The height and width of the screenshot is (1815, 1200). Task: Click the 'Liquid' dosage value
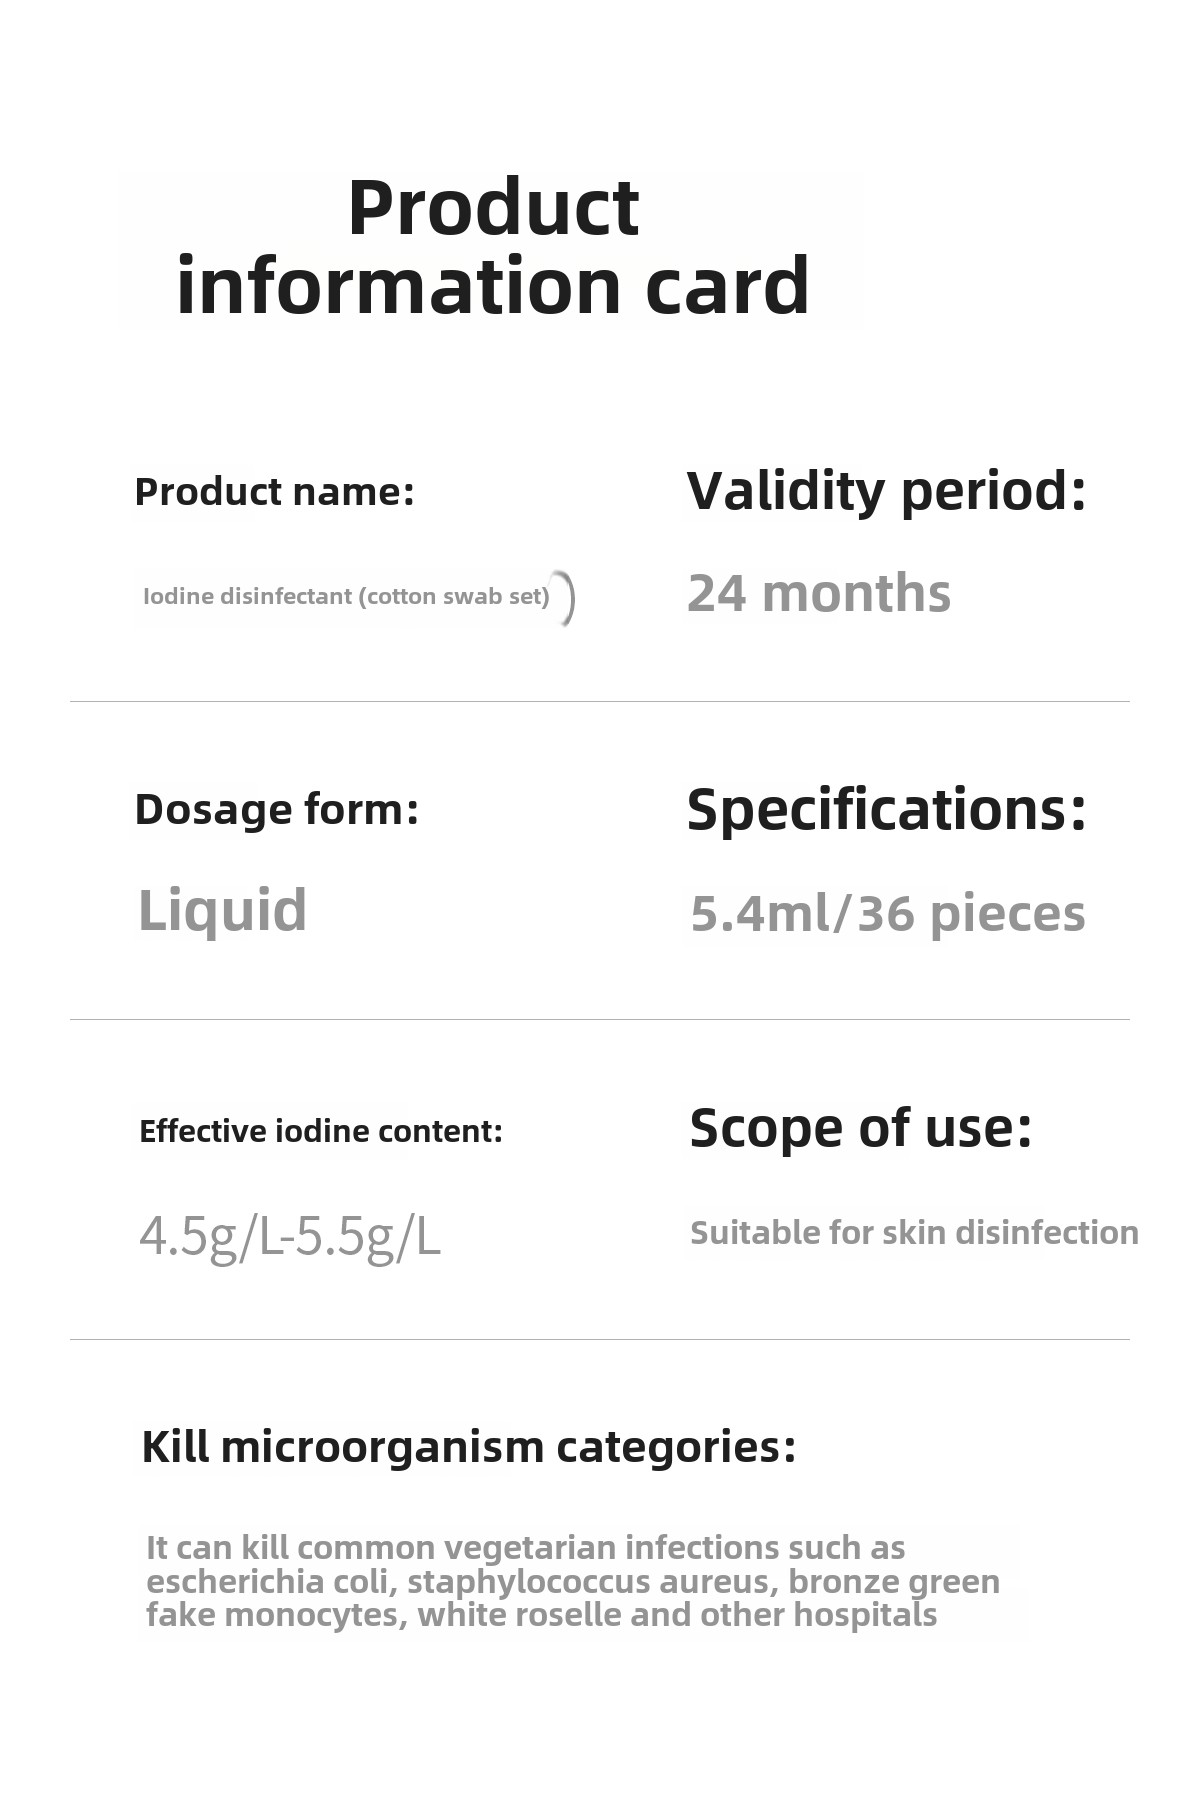click(x=222, y=911)
